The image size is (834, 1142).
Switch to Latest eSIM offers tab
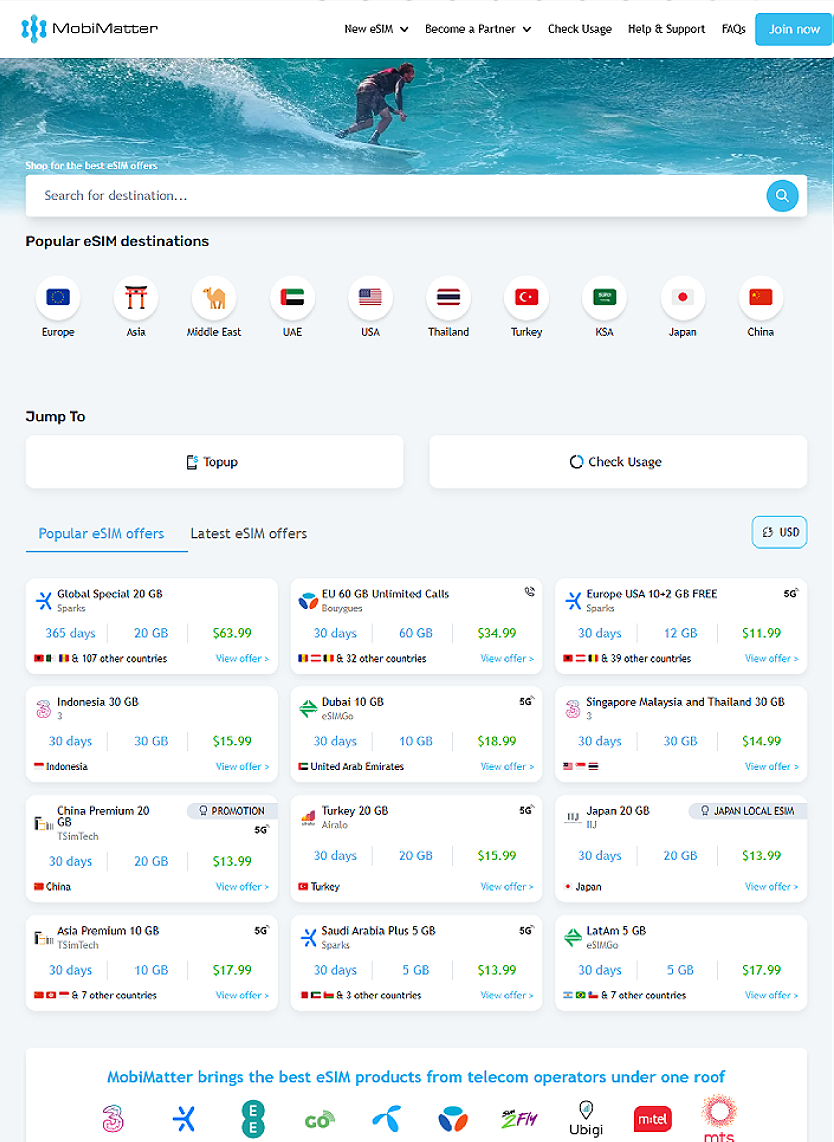click(x=248, y=533)
